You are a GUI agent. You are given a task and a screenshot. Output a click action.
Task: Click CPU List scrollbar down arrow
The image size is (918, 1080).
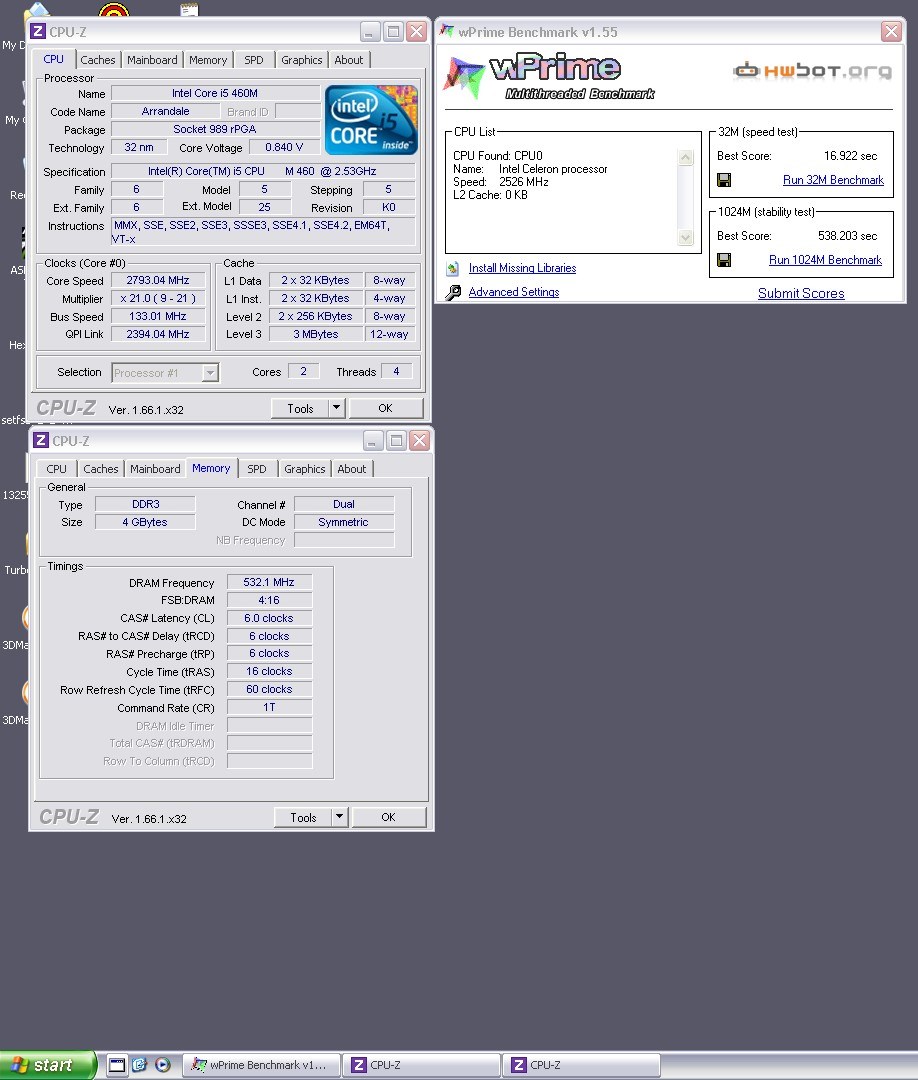[686, 238]
